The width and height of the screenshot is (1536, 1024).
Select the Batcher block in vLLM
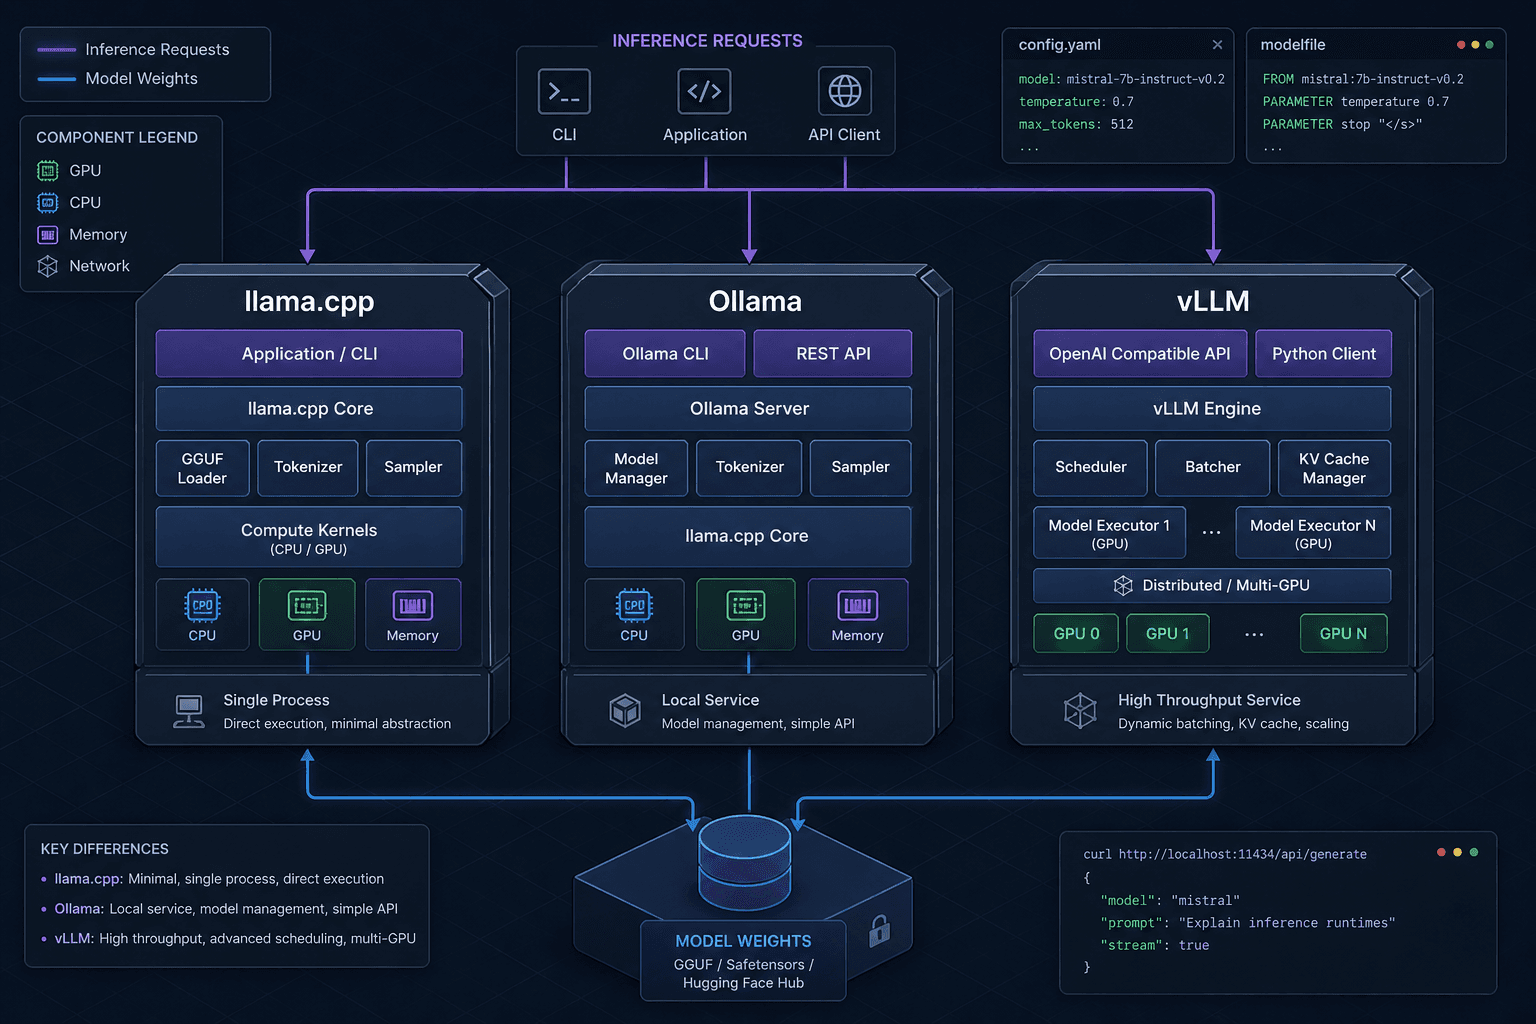[1212, 468]
